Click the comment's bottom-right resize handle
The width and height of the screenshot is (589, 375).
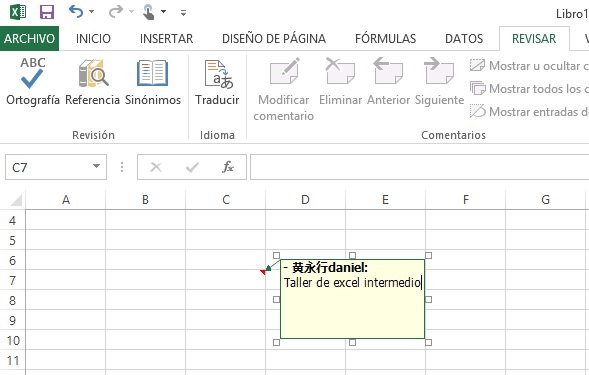[428, 342]
